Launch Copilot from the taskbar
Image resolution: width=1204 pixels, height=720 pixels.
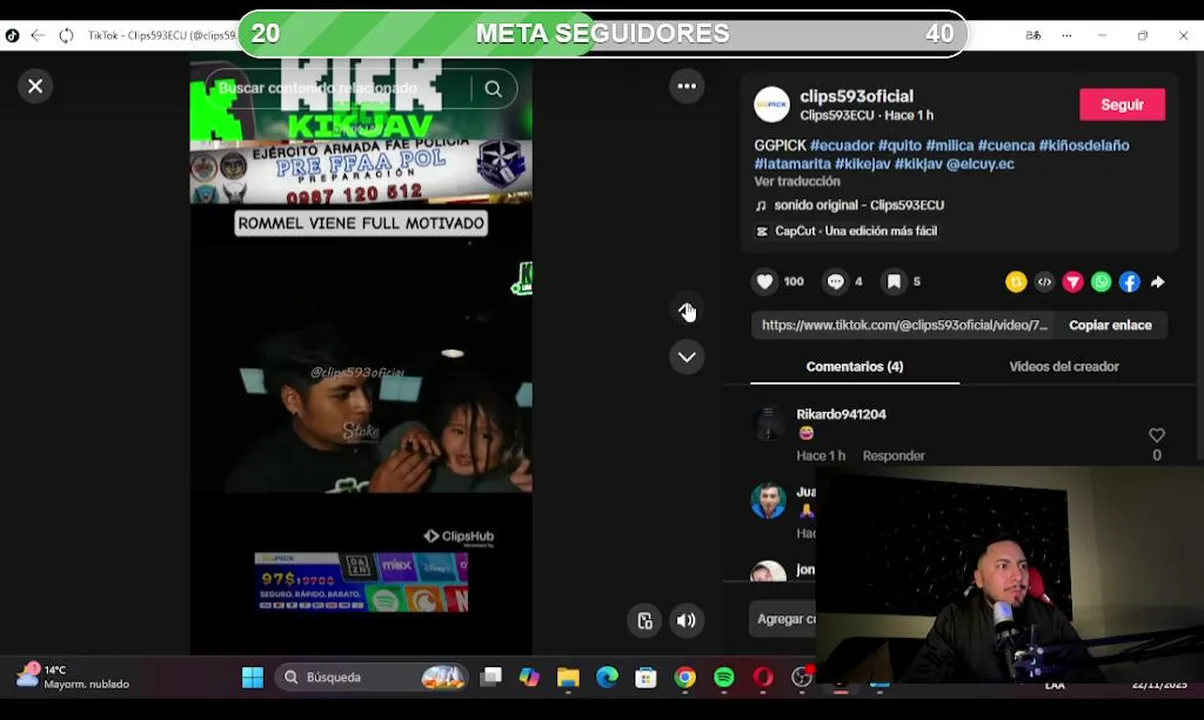point(529,678)
